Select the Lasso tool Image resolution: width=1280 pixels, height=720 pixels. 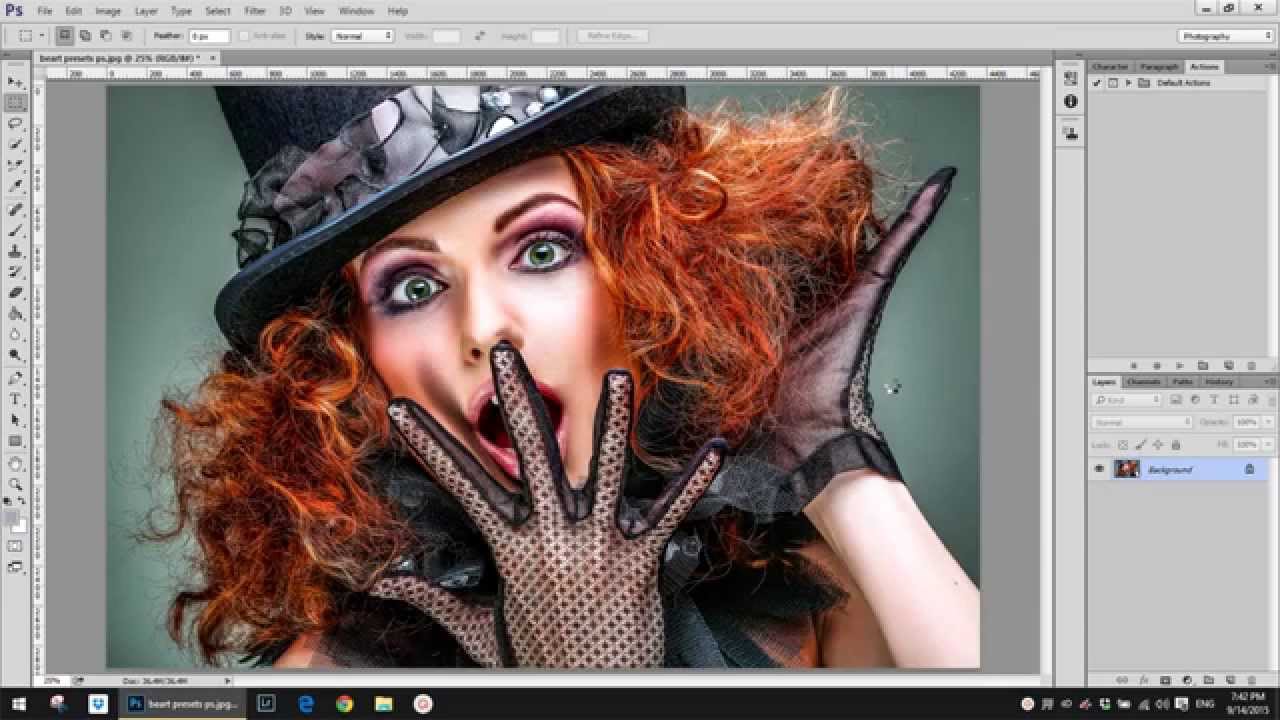click(x=15, y=123)
